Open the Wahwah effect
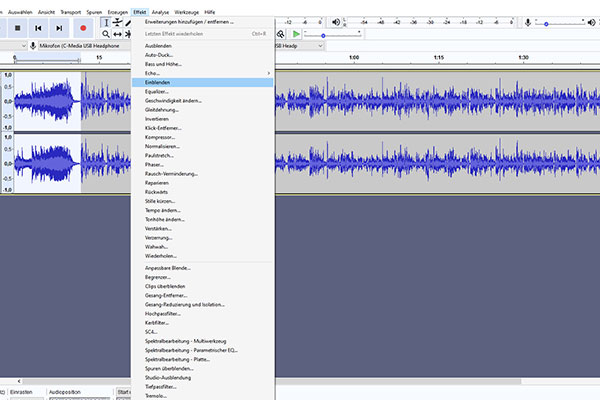The width and height of the screenshot is (600, 400). [x=202, y=247]
